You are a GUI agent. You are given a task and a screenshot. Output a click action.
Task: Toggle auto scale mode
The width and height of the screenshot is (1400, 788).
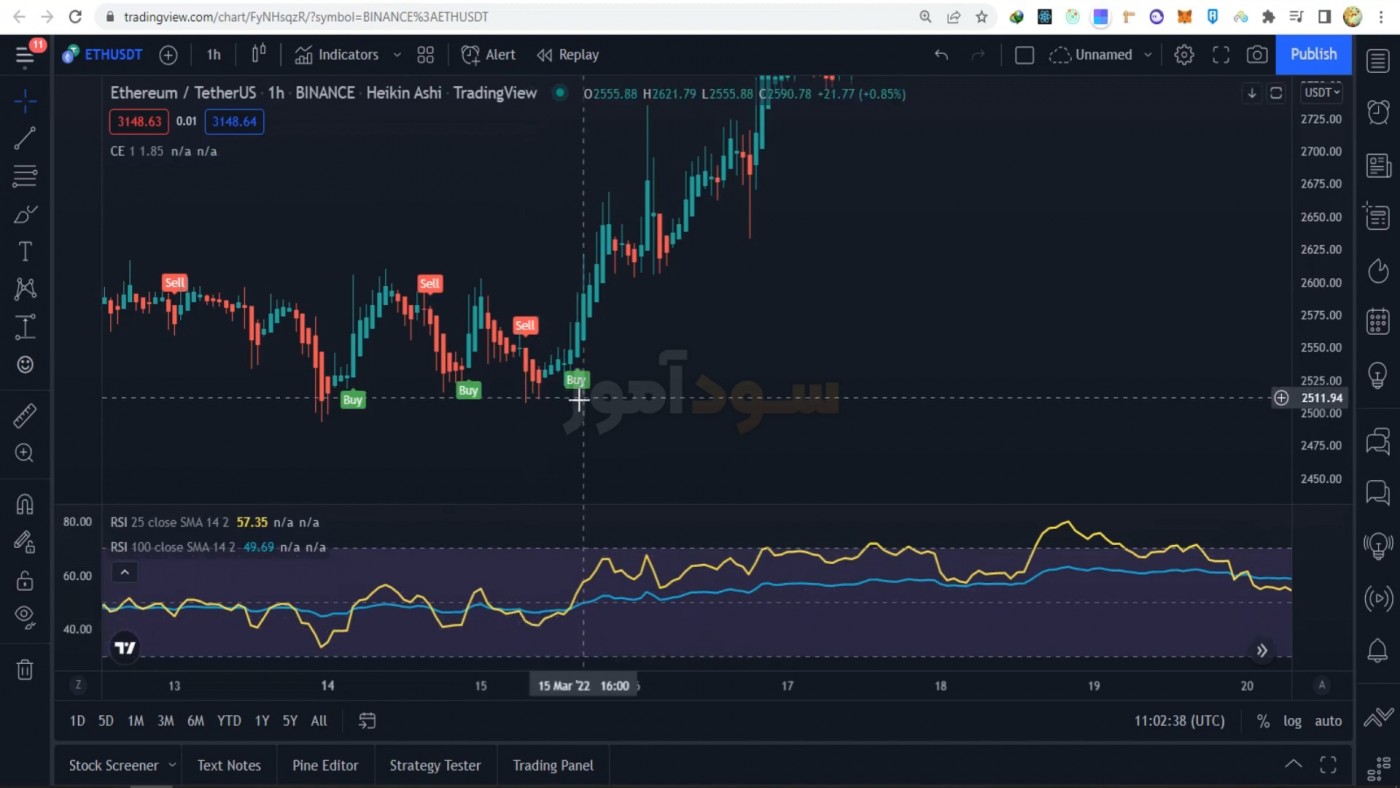pos(1328,721)
